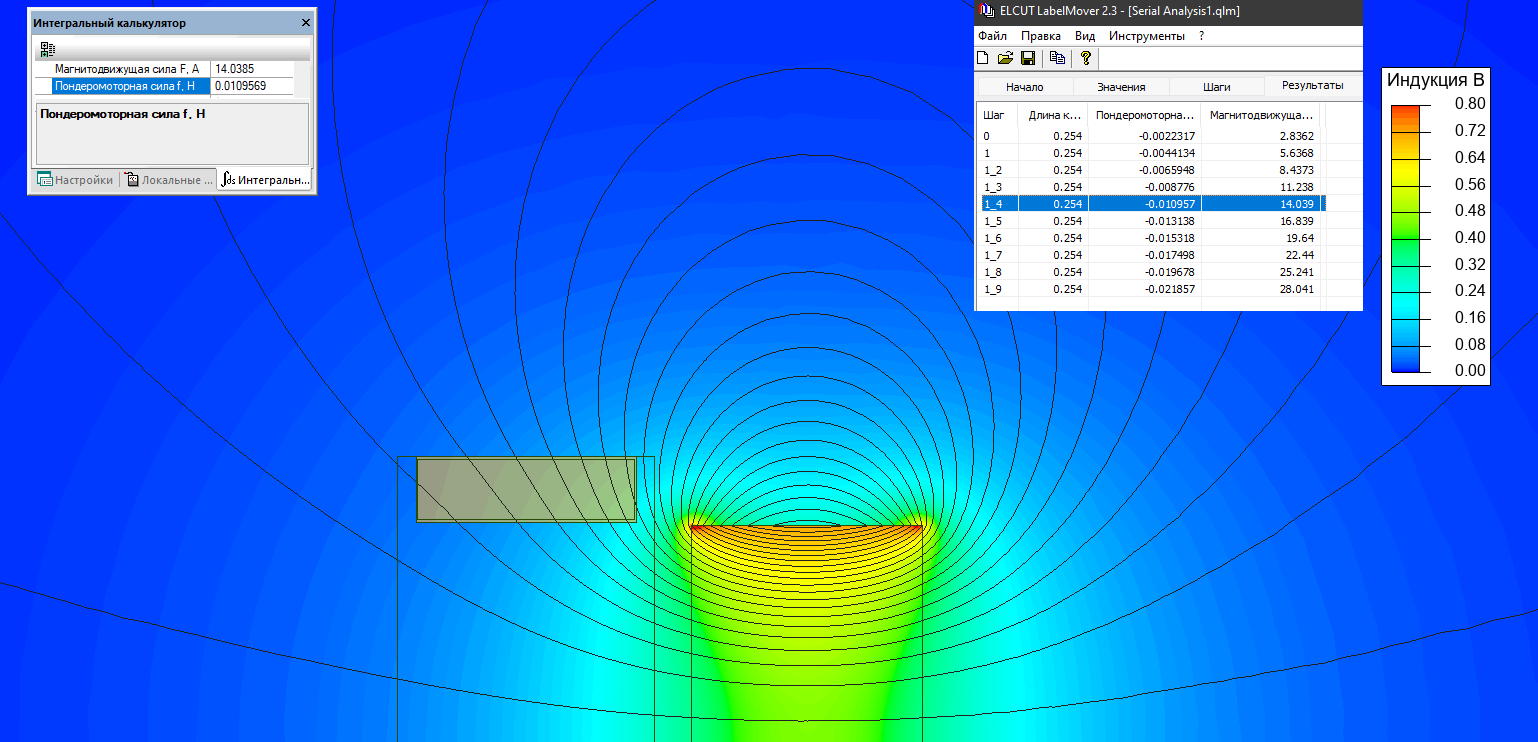Click the Пондеромоторна... column header

pos(1144,115)
